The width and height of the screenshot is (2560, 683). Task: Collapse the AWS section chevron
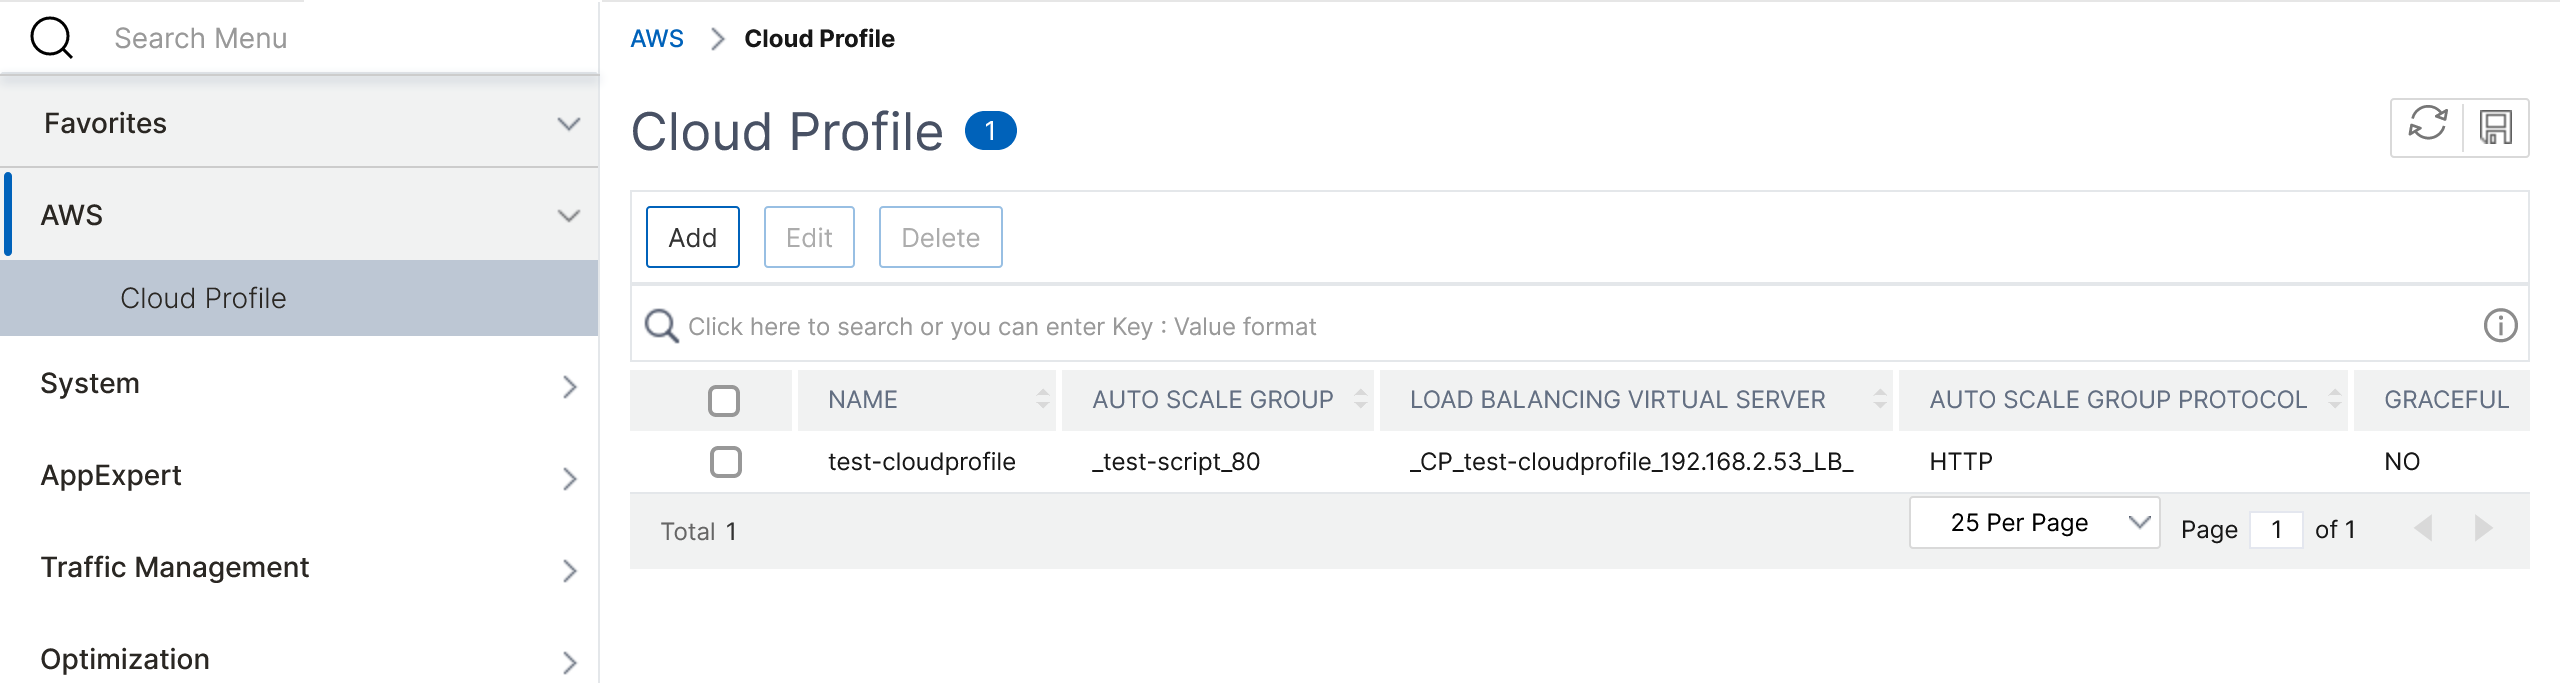coord(569,216)
